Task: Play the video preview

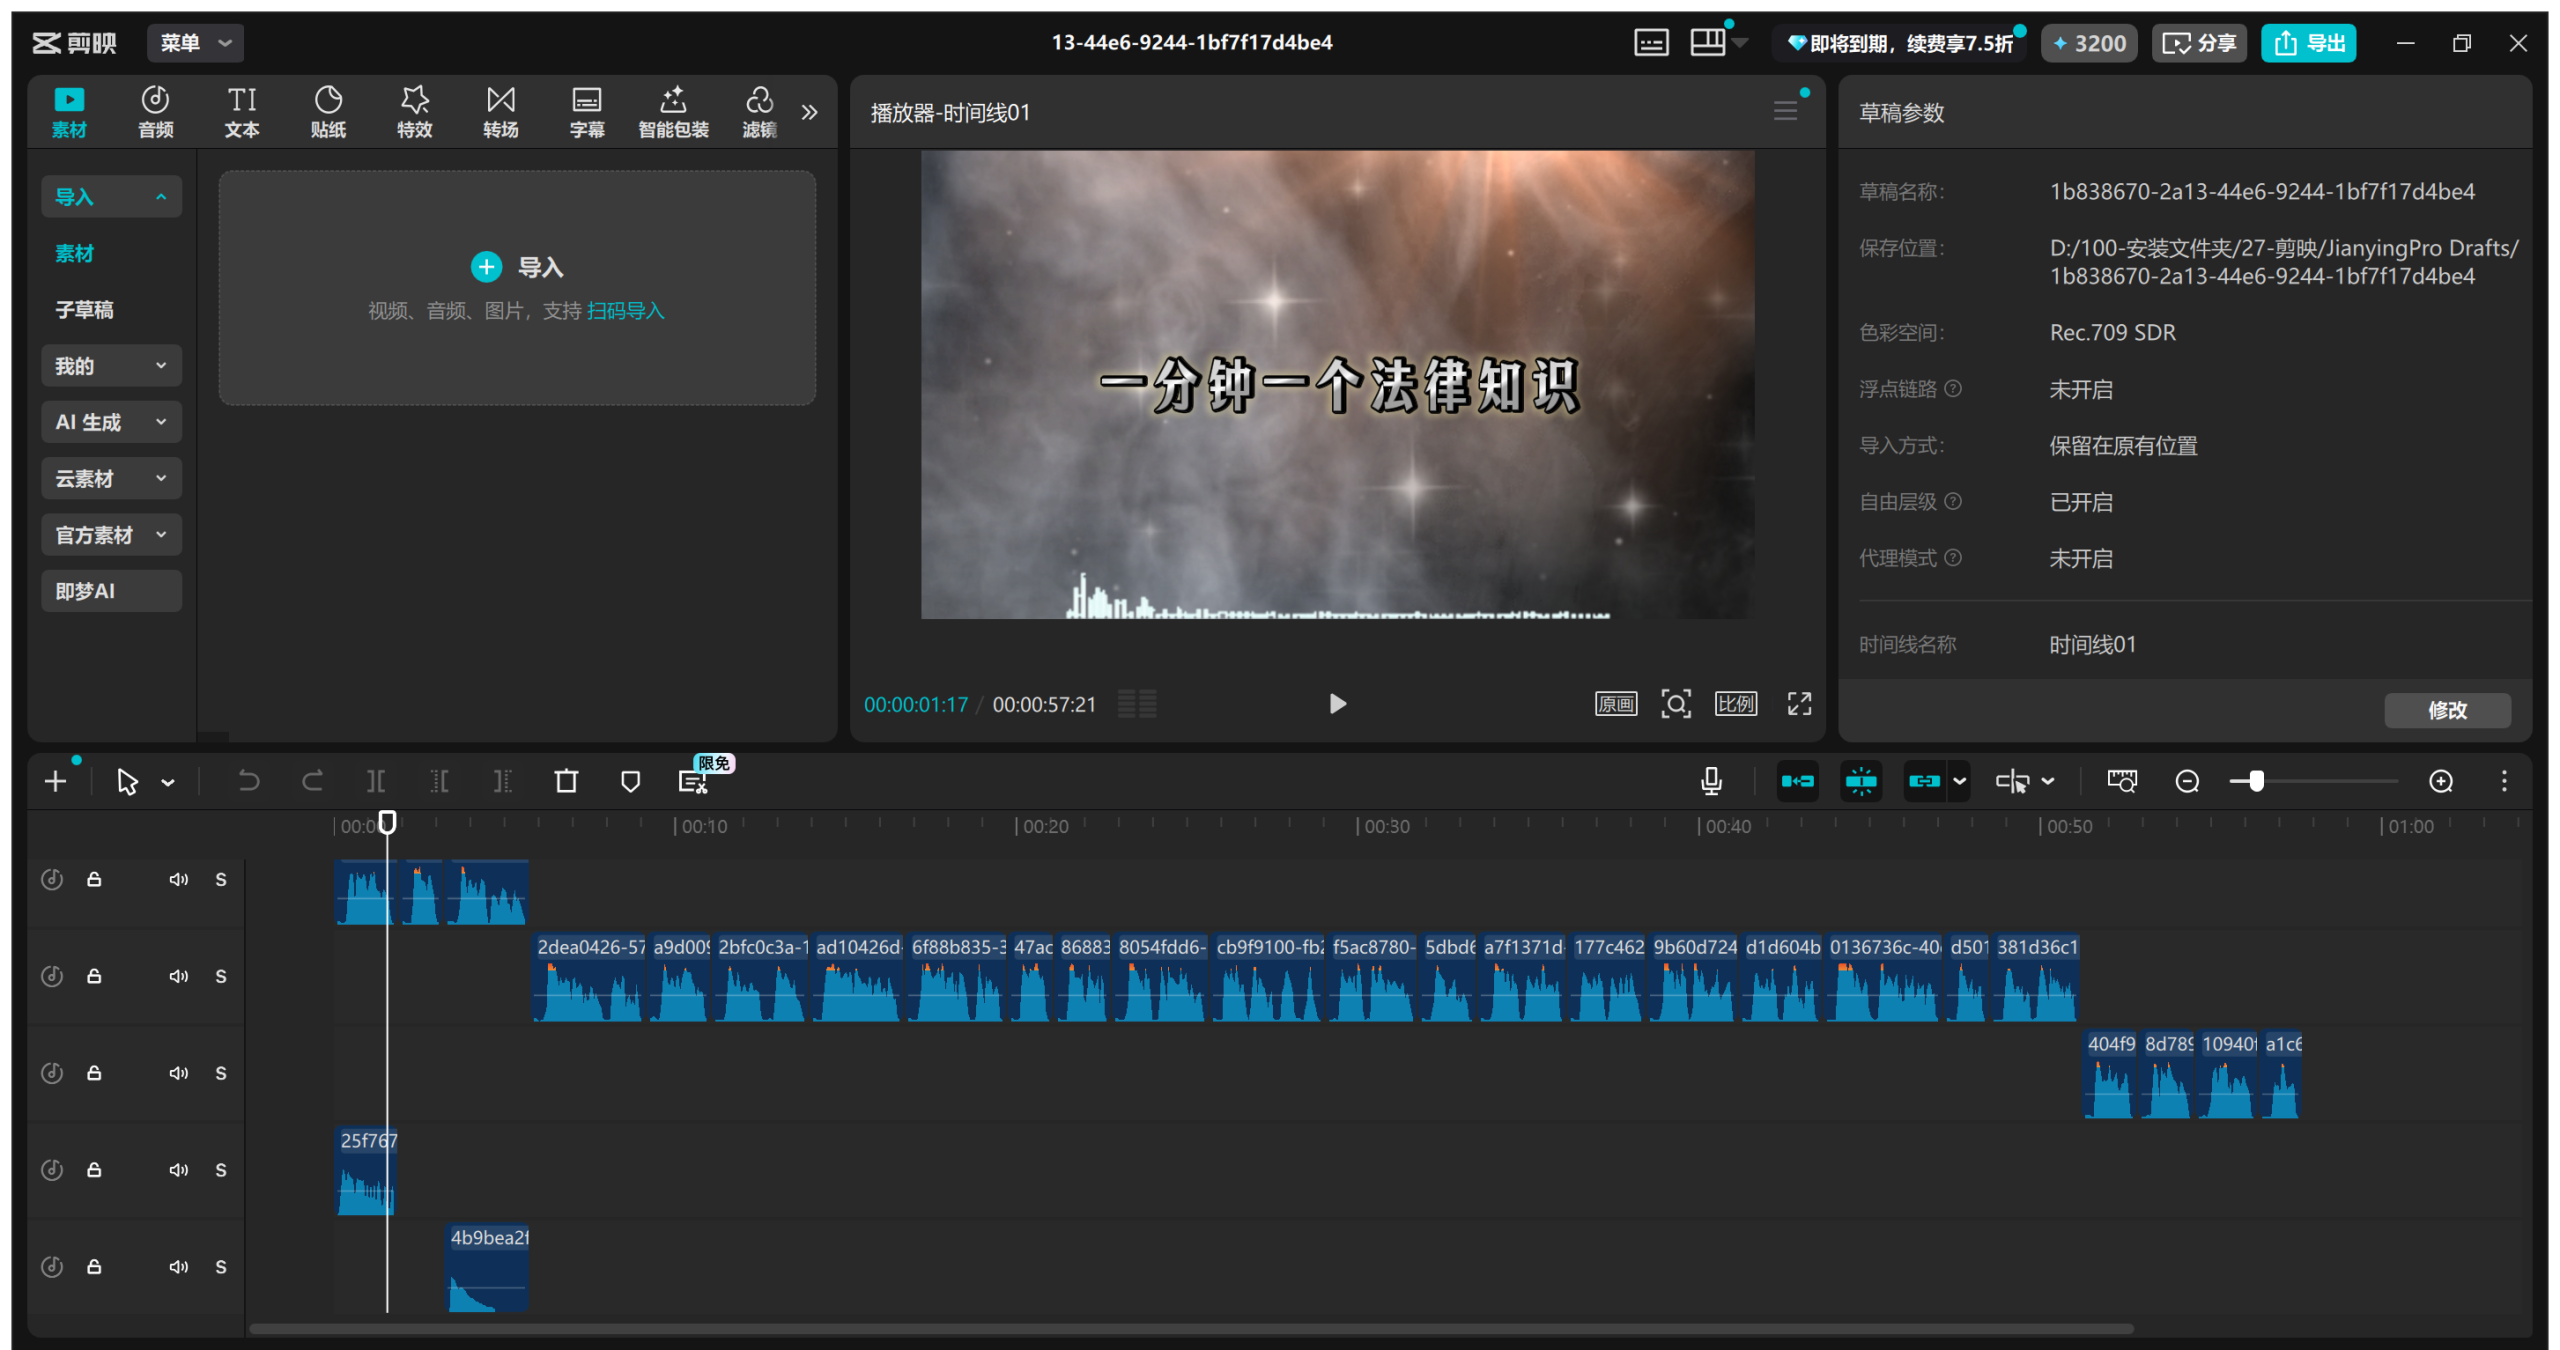Action: (1337, 704)
